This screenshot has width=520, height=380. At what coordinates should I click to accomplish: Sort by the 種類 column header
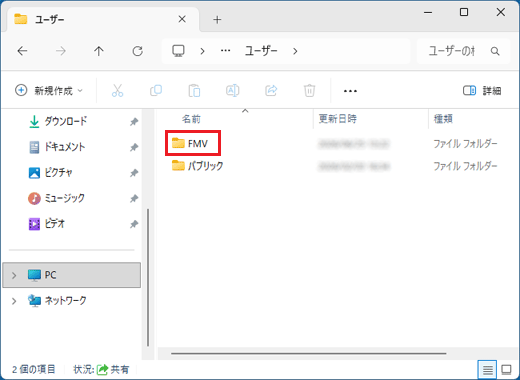[443, 119]
